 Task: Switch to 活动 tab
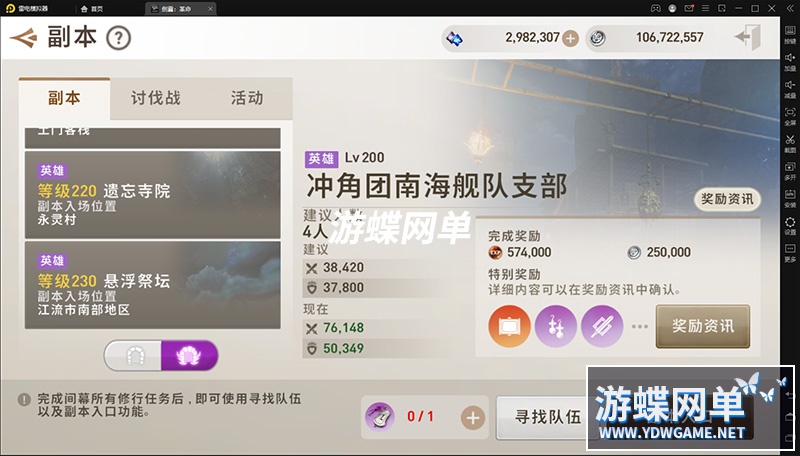(247, 98)
